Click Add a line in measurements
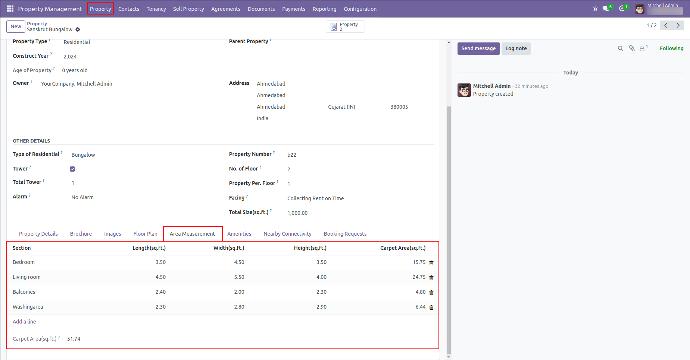690x360 pixels. pos(24,322)
